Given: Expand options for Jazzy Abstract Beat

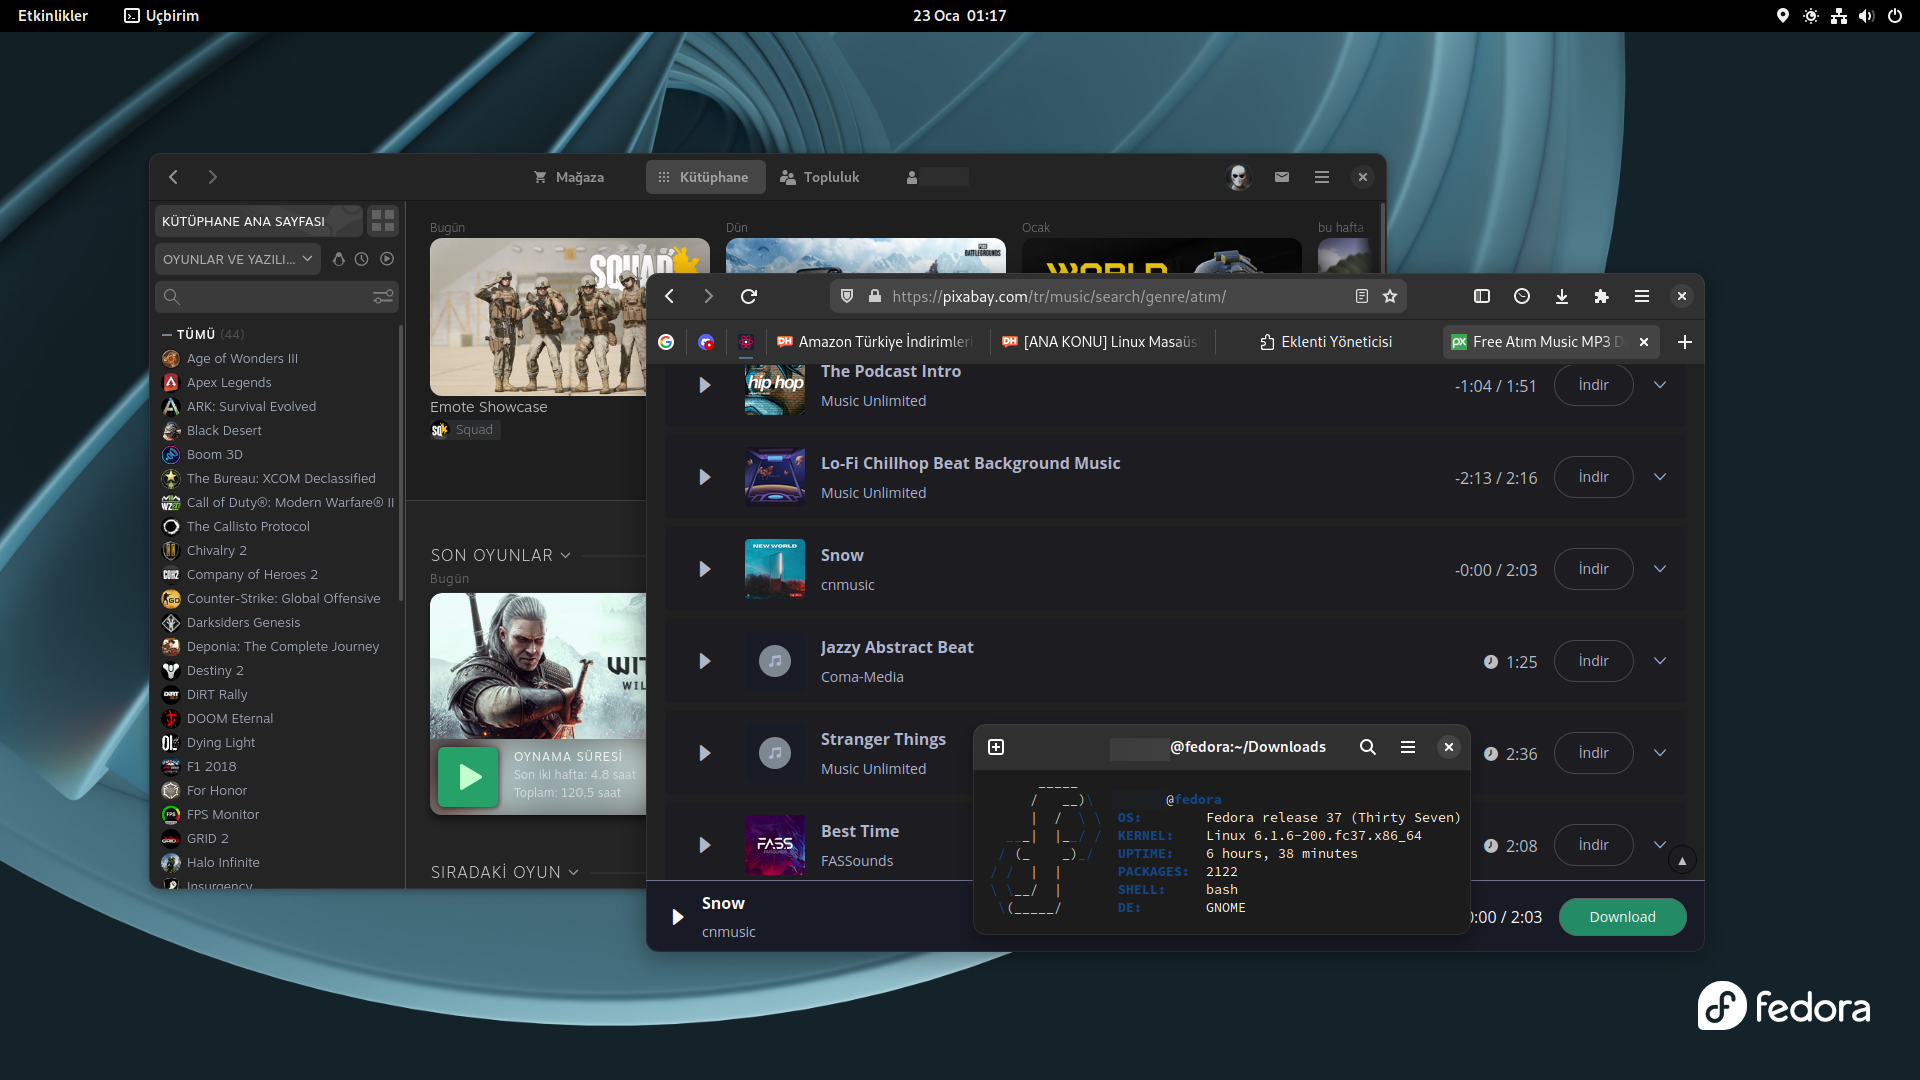Looking at the screenshot, I should pyautogui.click(x=1660, y=661).
